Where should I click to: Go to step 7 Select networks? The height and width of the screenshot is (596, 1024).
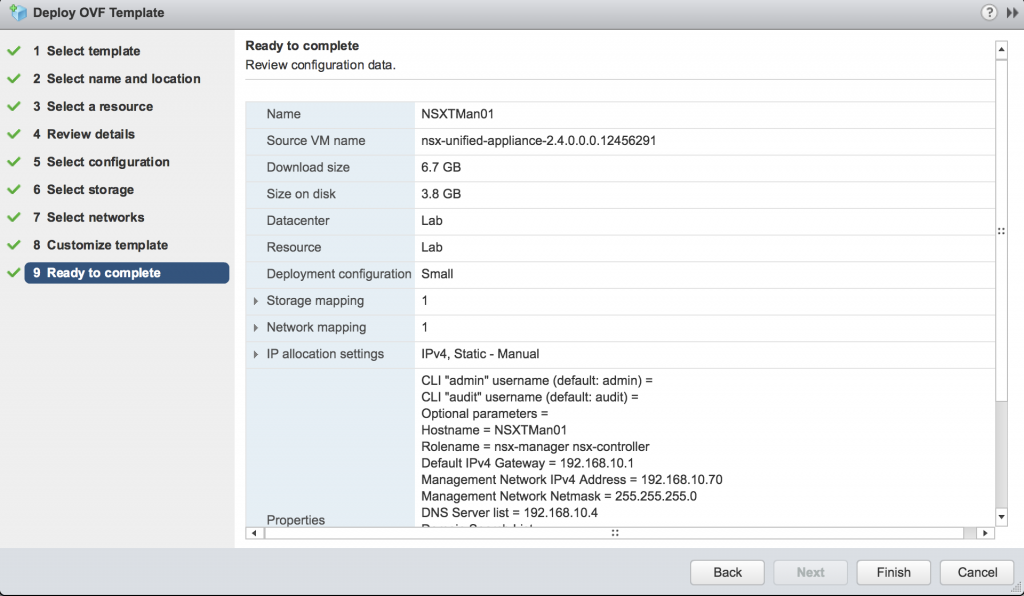tap(89, 217)
